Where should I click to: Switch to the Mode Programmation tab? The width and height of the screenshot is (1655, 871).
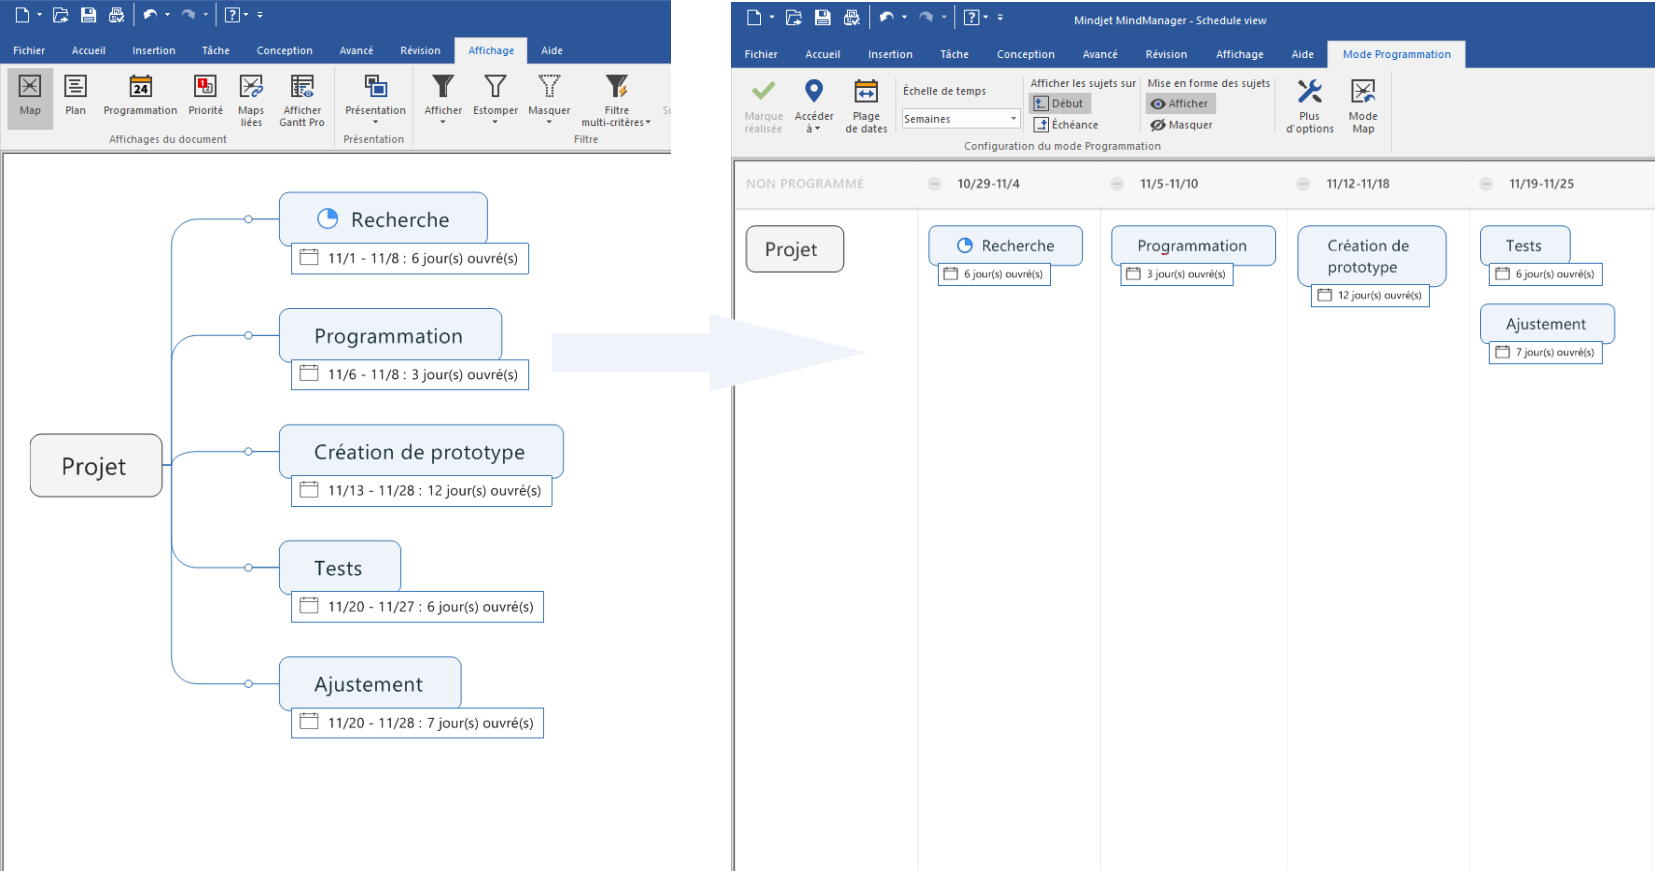pos(1396,55)
